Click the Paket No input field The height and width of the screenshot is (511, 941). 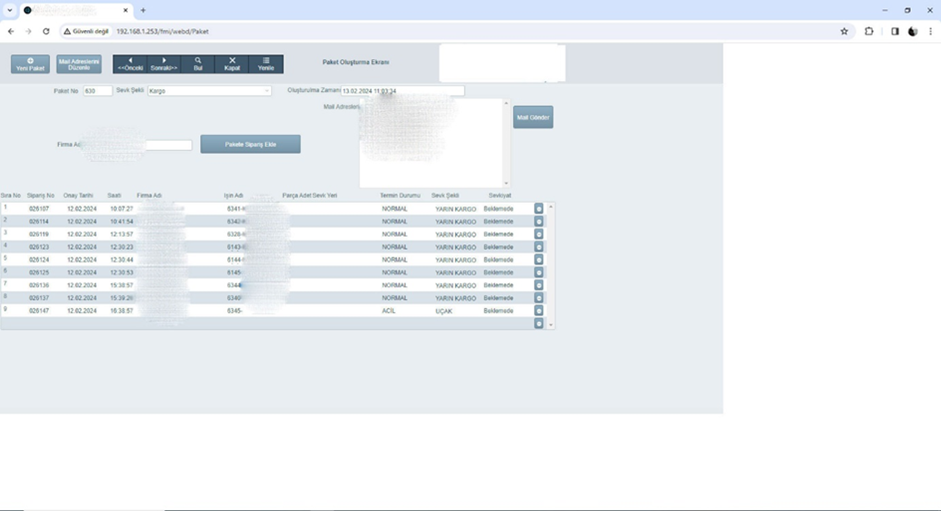coord(97,91)
